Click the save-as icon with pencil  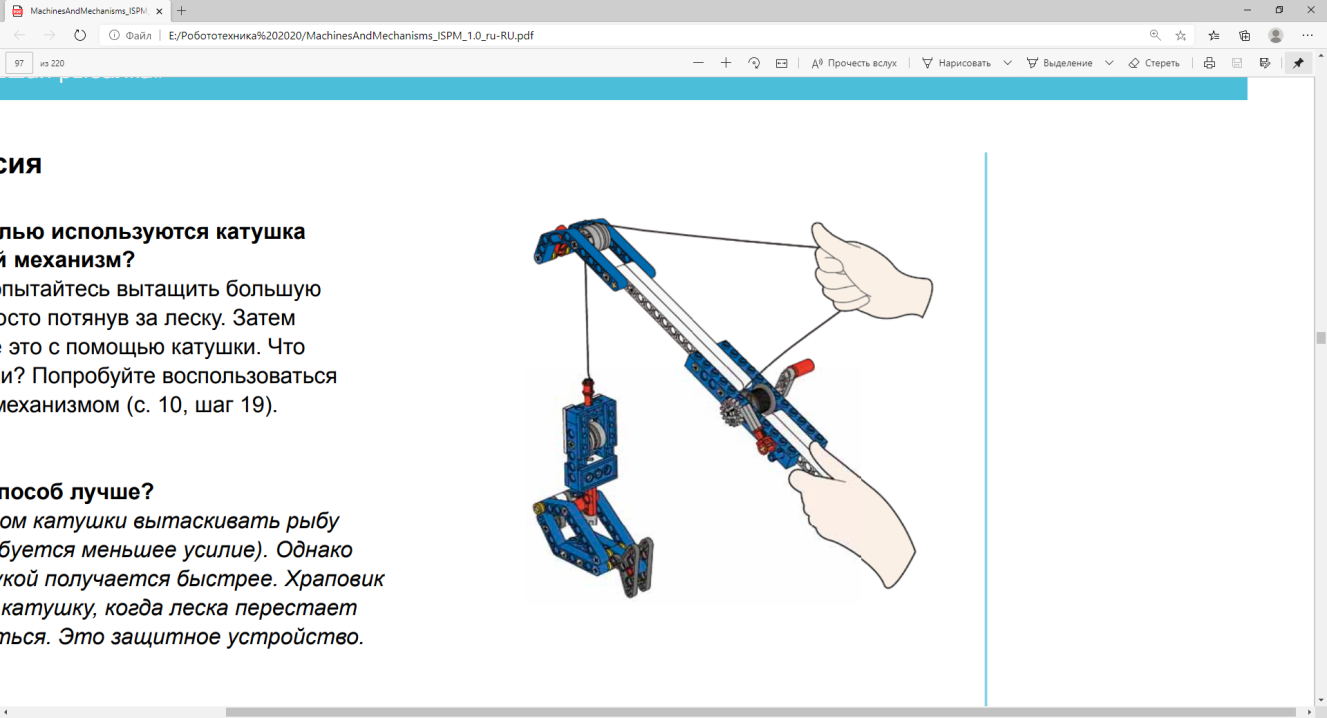pyautogui.click(x=1265, y=63)
